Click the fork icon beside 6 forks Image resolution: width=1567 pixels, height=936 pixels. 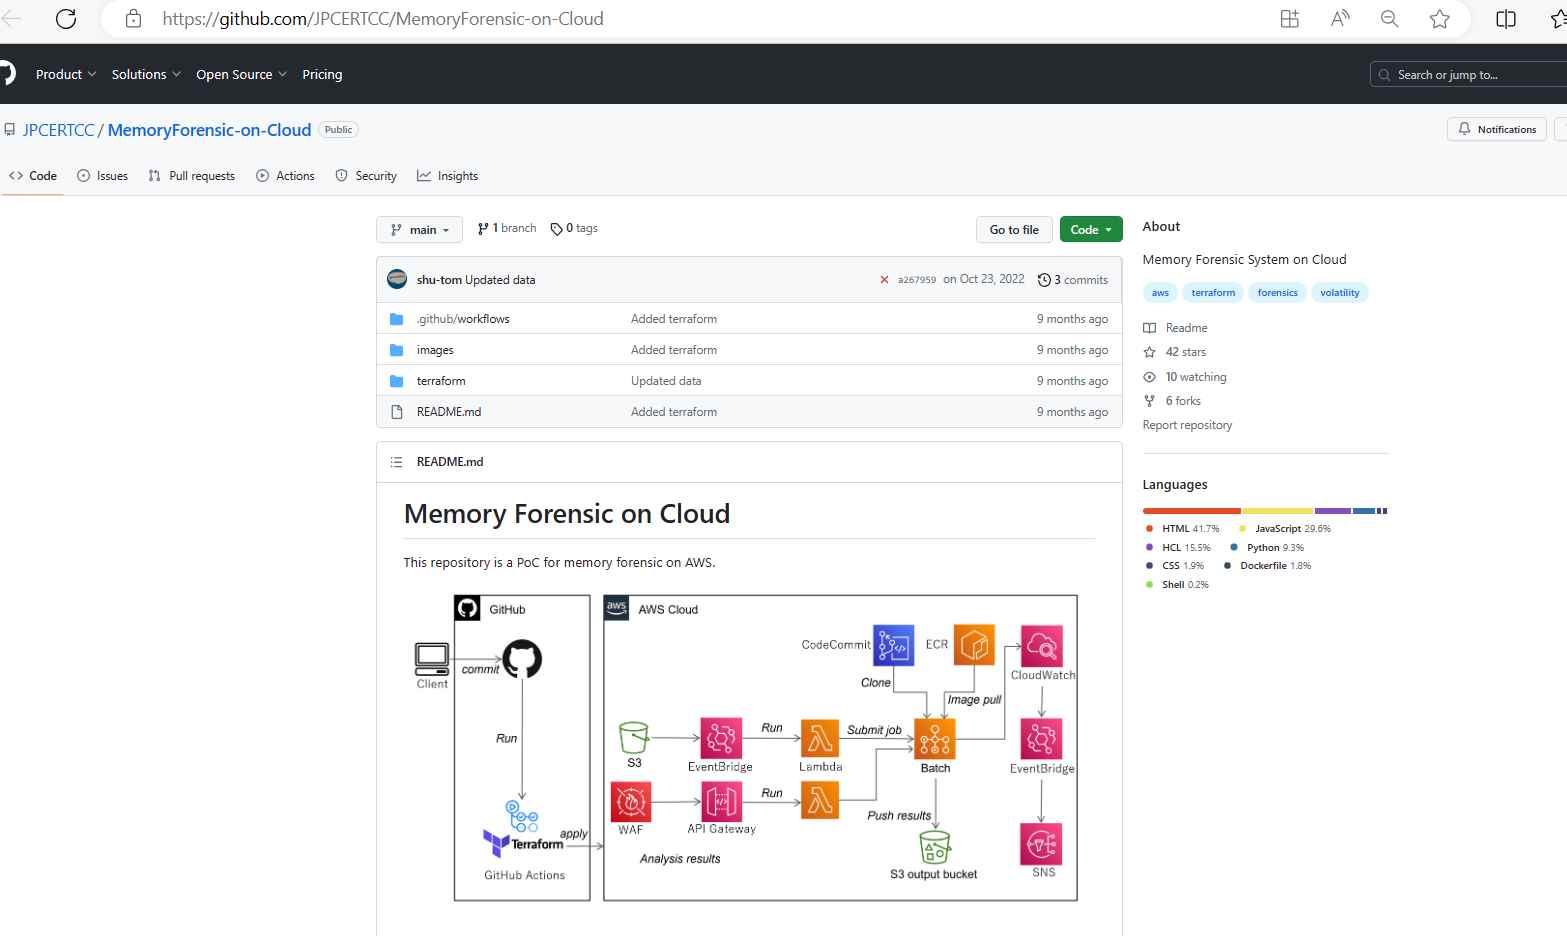click(1149, 400)
